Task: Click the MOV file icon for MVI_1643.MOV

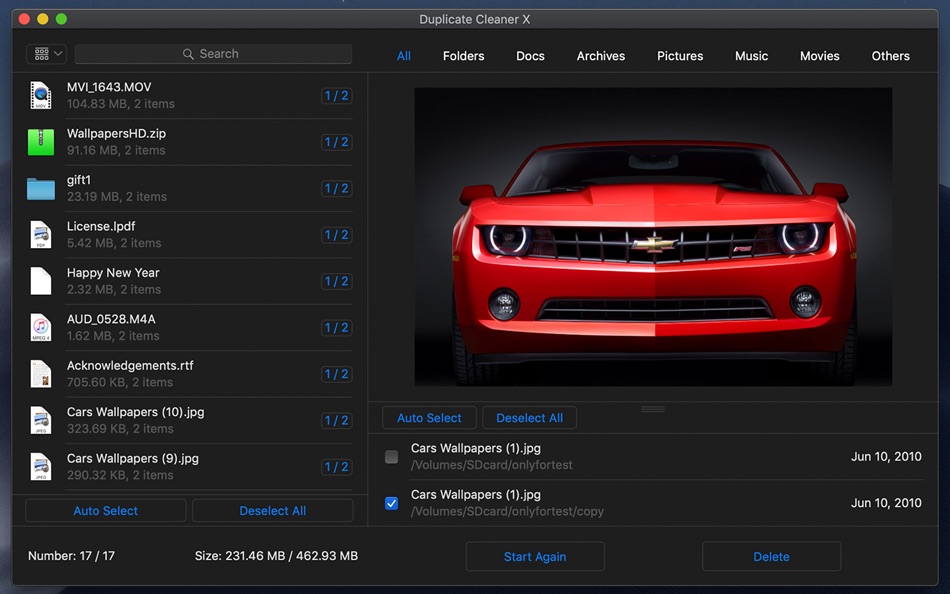Action: 41,95
